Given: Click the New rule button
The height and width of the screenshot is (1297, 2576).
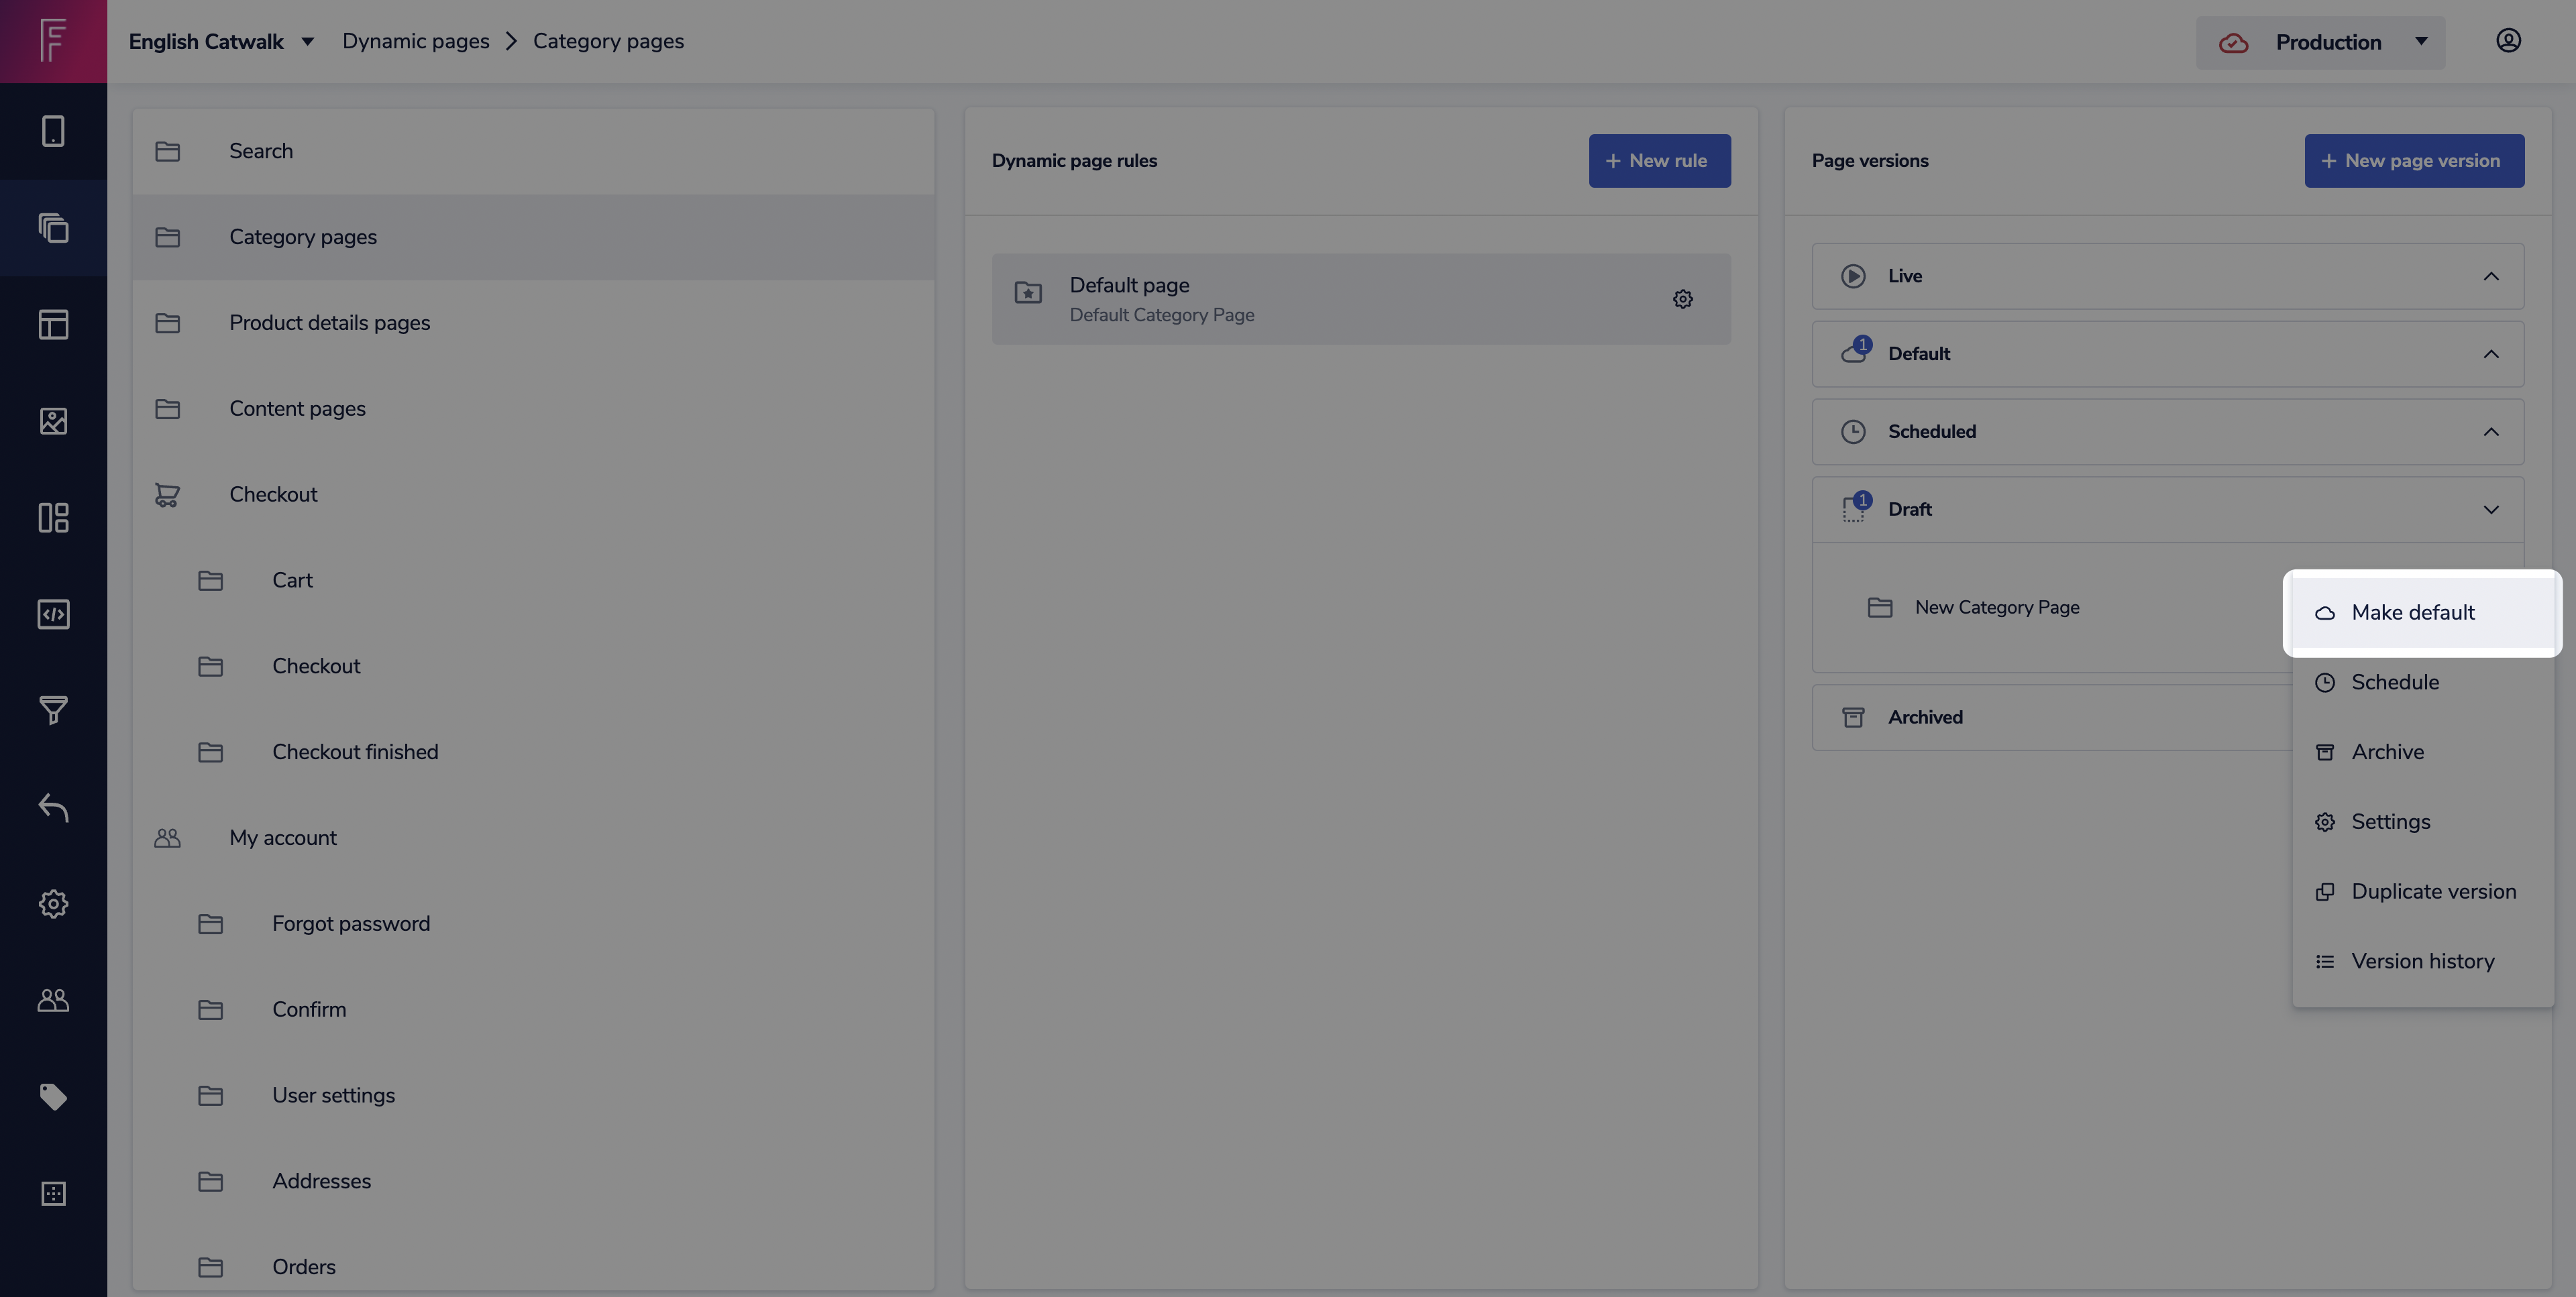Looking at the screenshot, I should [1659, 161].
